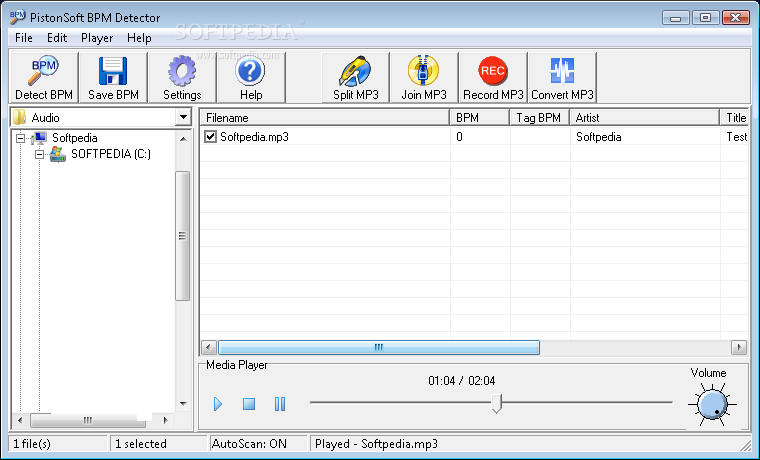Open the Help menu

coord(139,38)
